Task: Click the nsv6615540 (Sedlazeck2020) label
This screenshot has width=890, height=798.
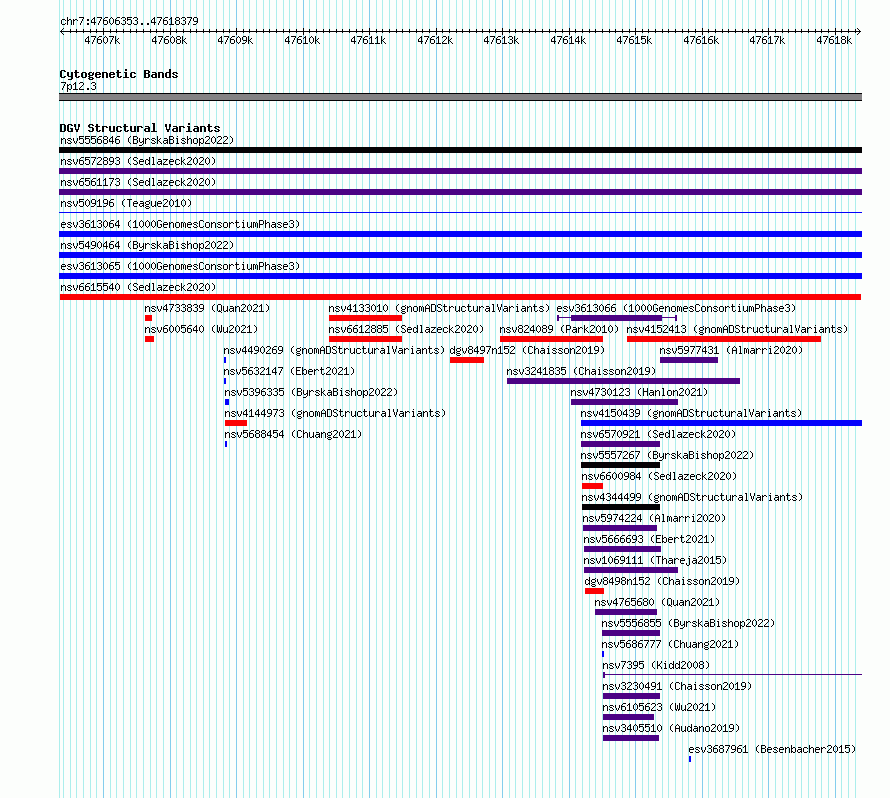Action: 138,287
